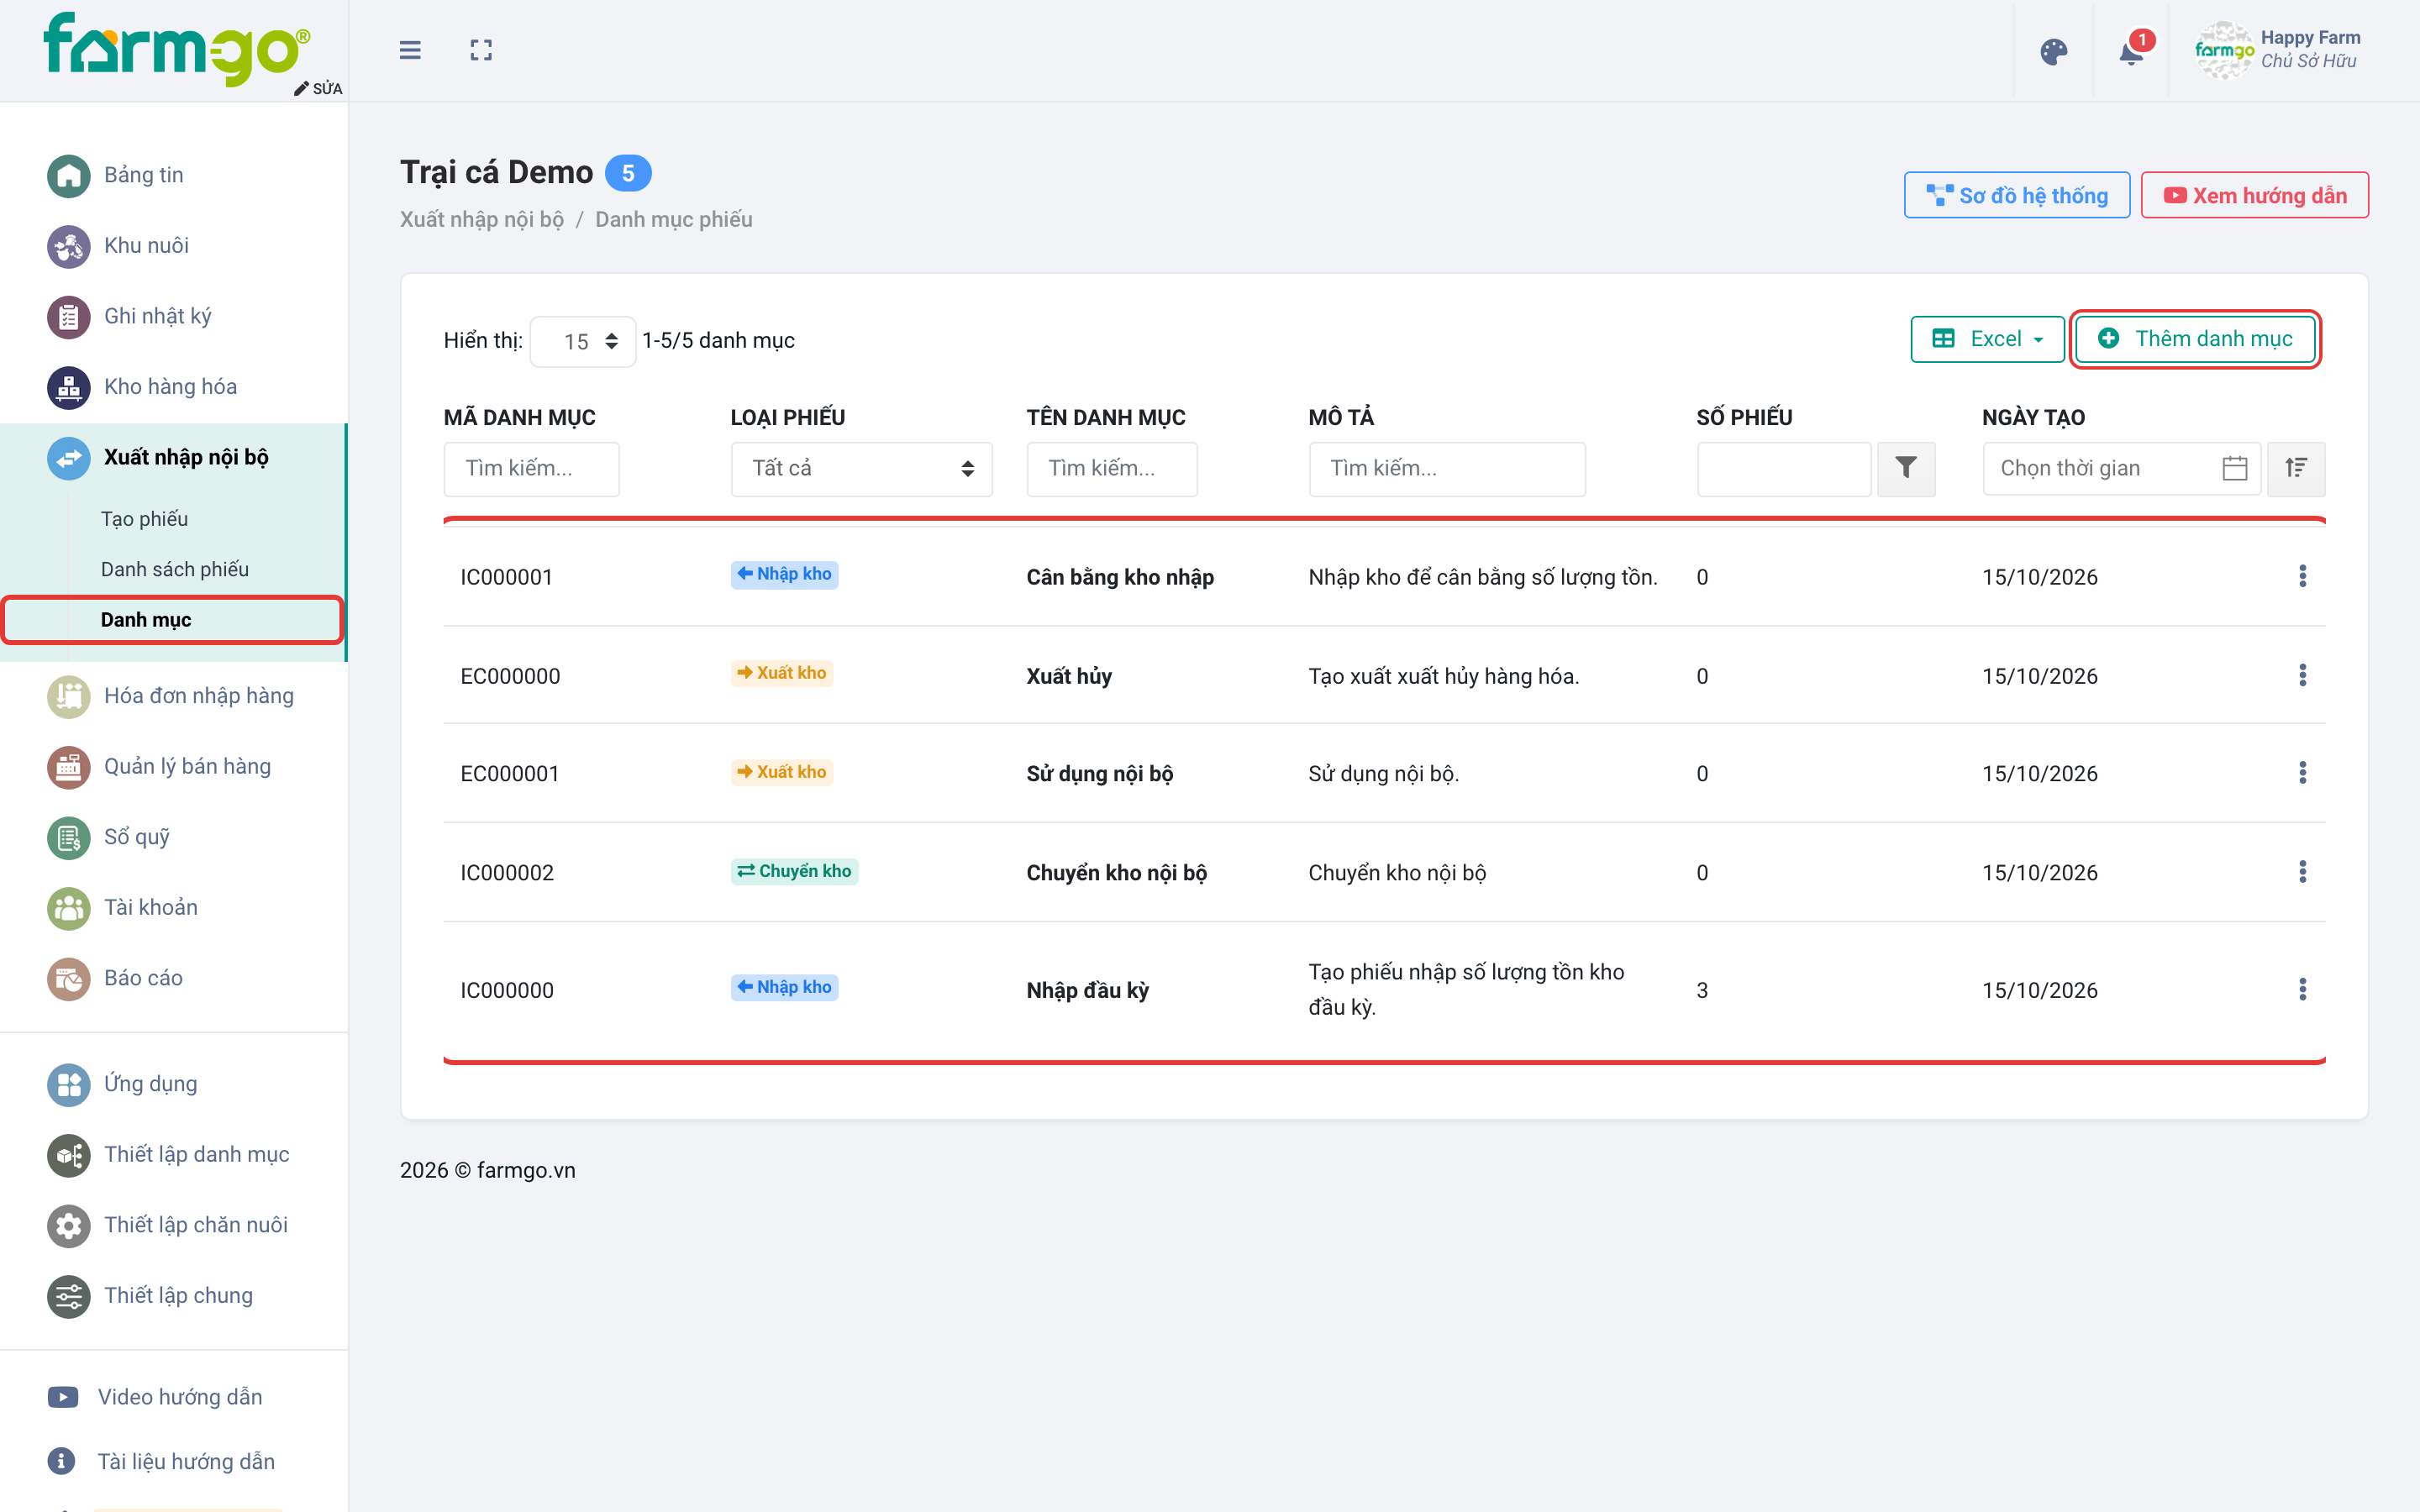Viewport: 2420px width, 1512px height.
Task: Open the color theme palette icon
Action: (2053, 52)
